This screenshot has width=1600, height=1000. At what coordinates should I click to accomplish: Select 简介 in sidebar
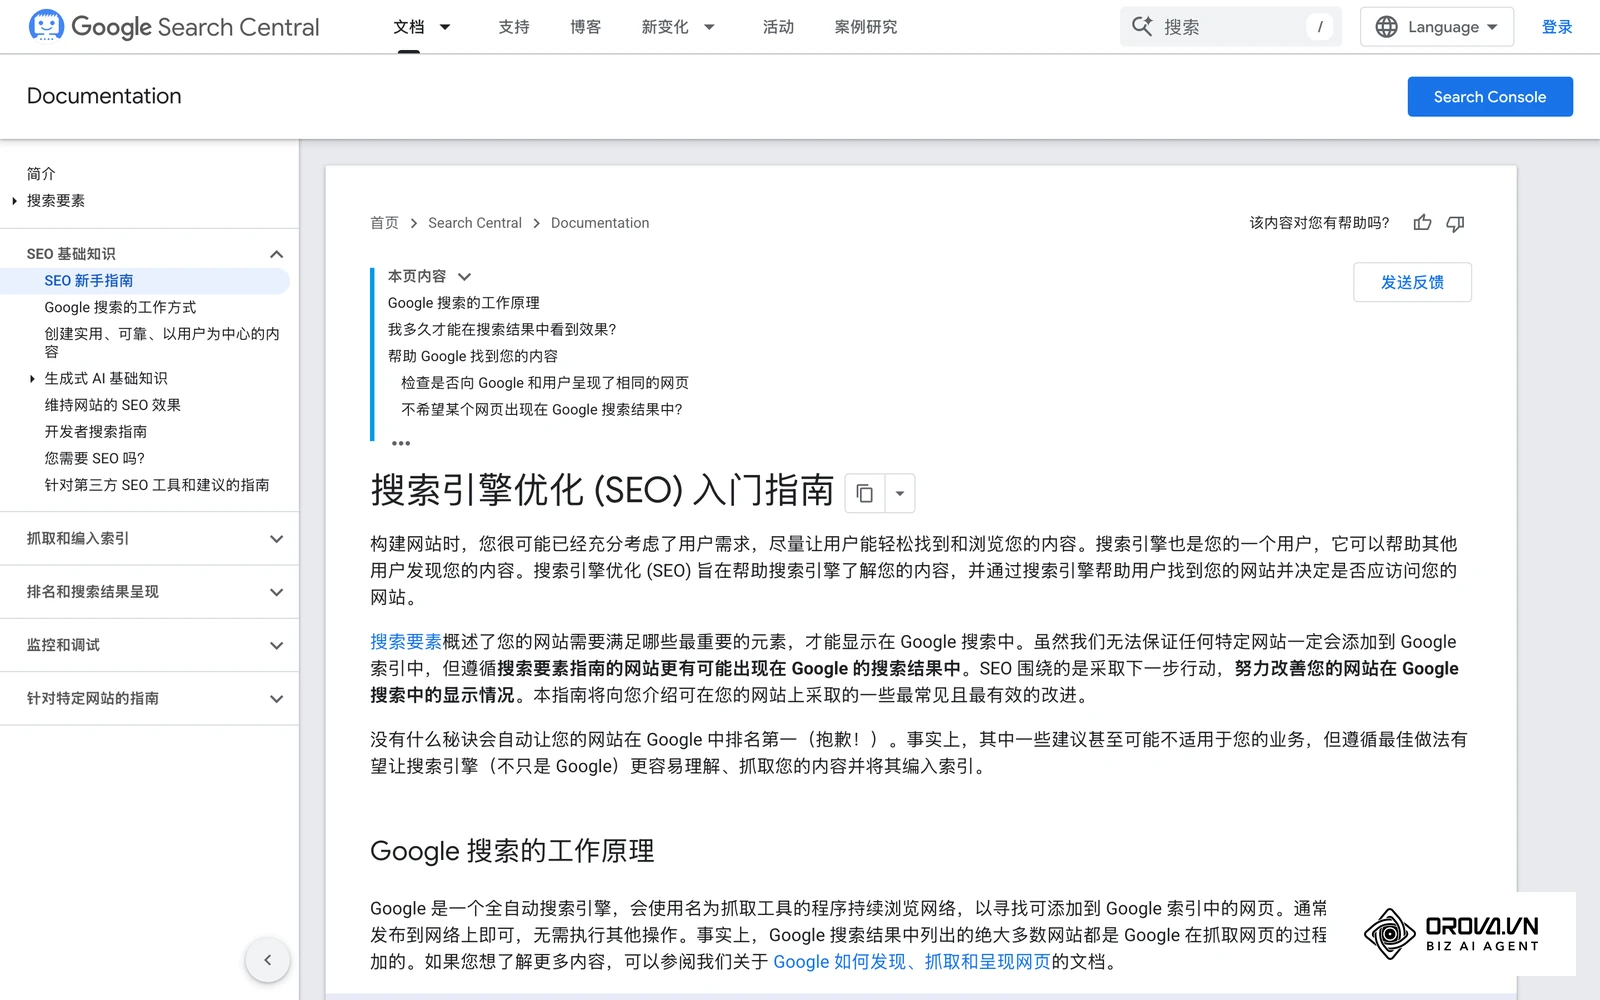[x=41, y=174]
